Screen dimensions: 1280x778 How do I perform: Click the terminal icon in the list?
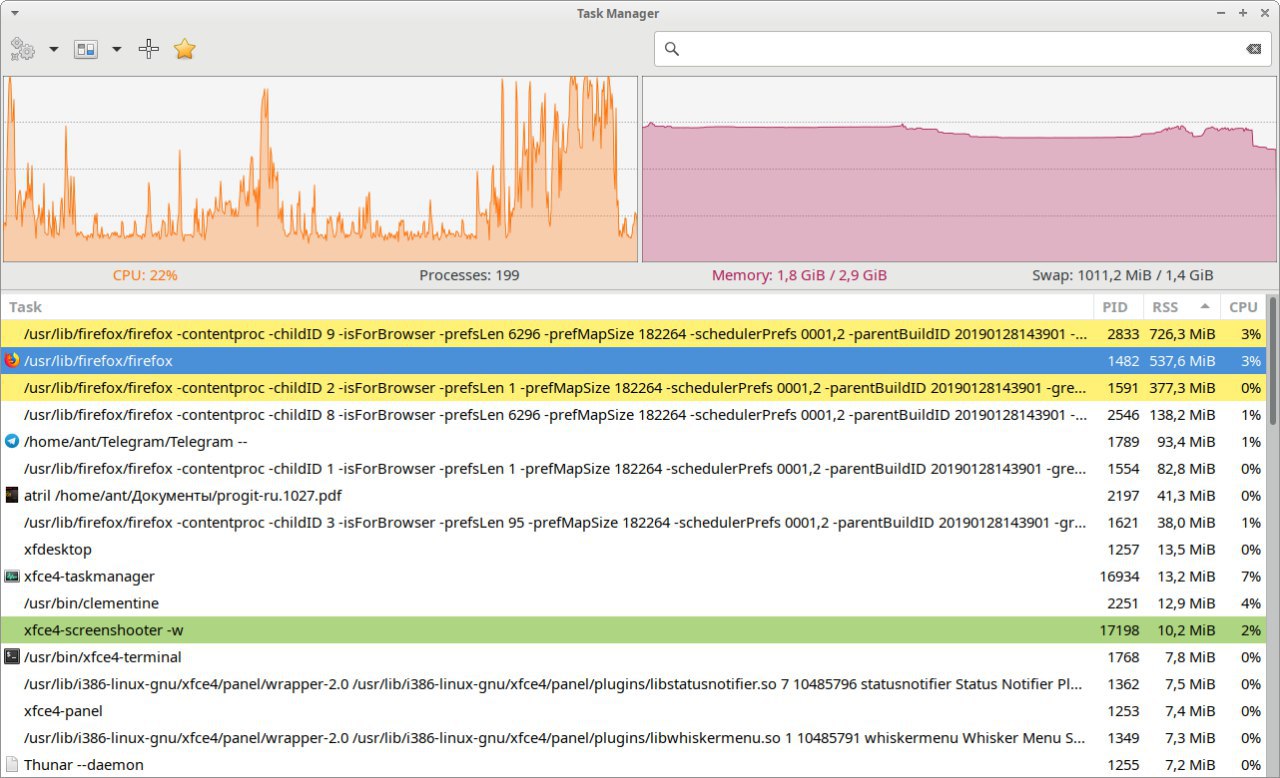pyautogui.click(x=12, y=658)
